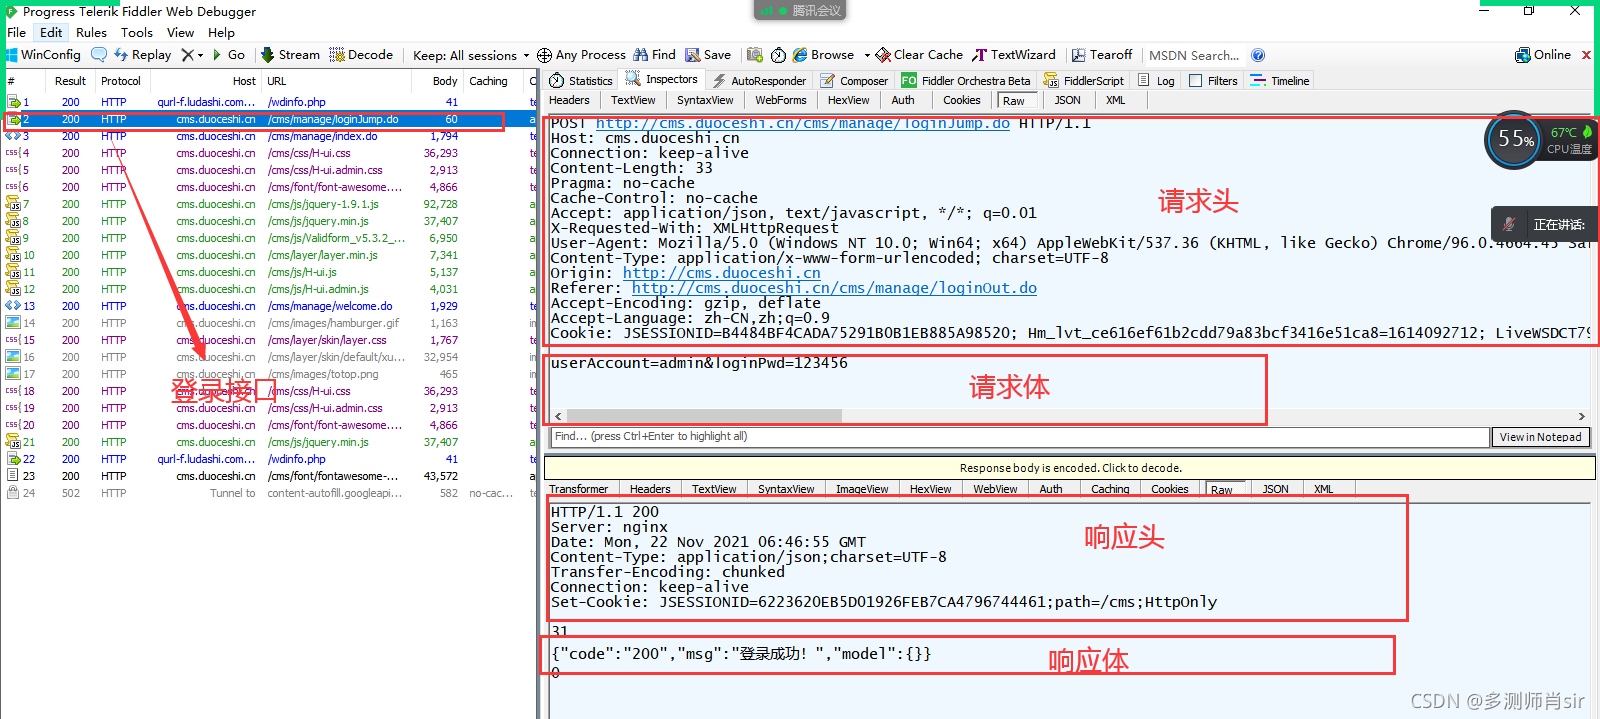Open the Edit menu
The width and height of the screenshot is (1600, 719).
tap(51, 32)
